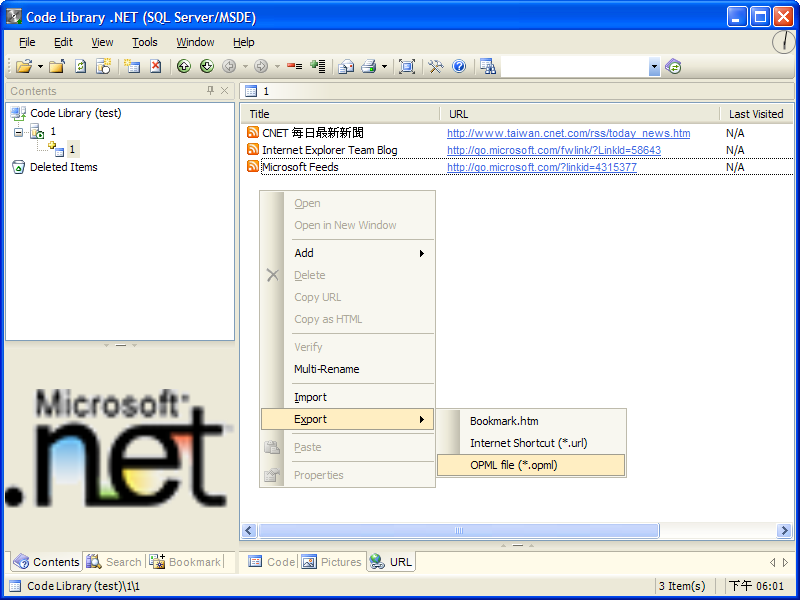Click the green move down arrow icon
This screenshot has height=600, width=800.
click(207, 66)
